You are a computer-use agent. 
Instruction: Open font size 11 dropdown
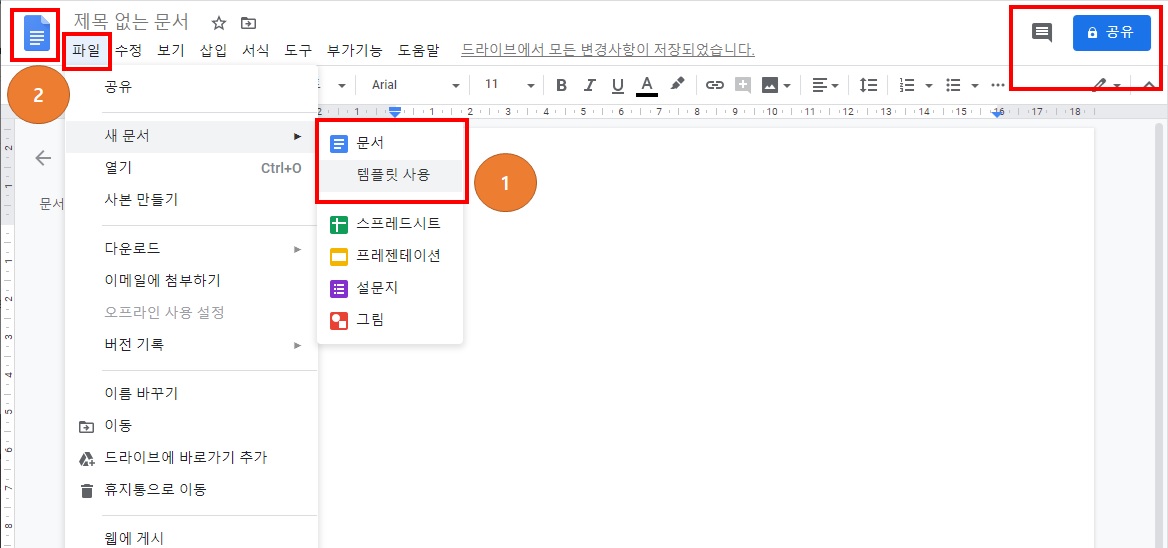[510, 86]
